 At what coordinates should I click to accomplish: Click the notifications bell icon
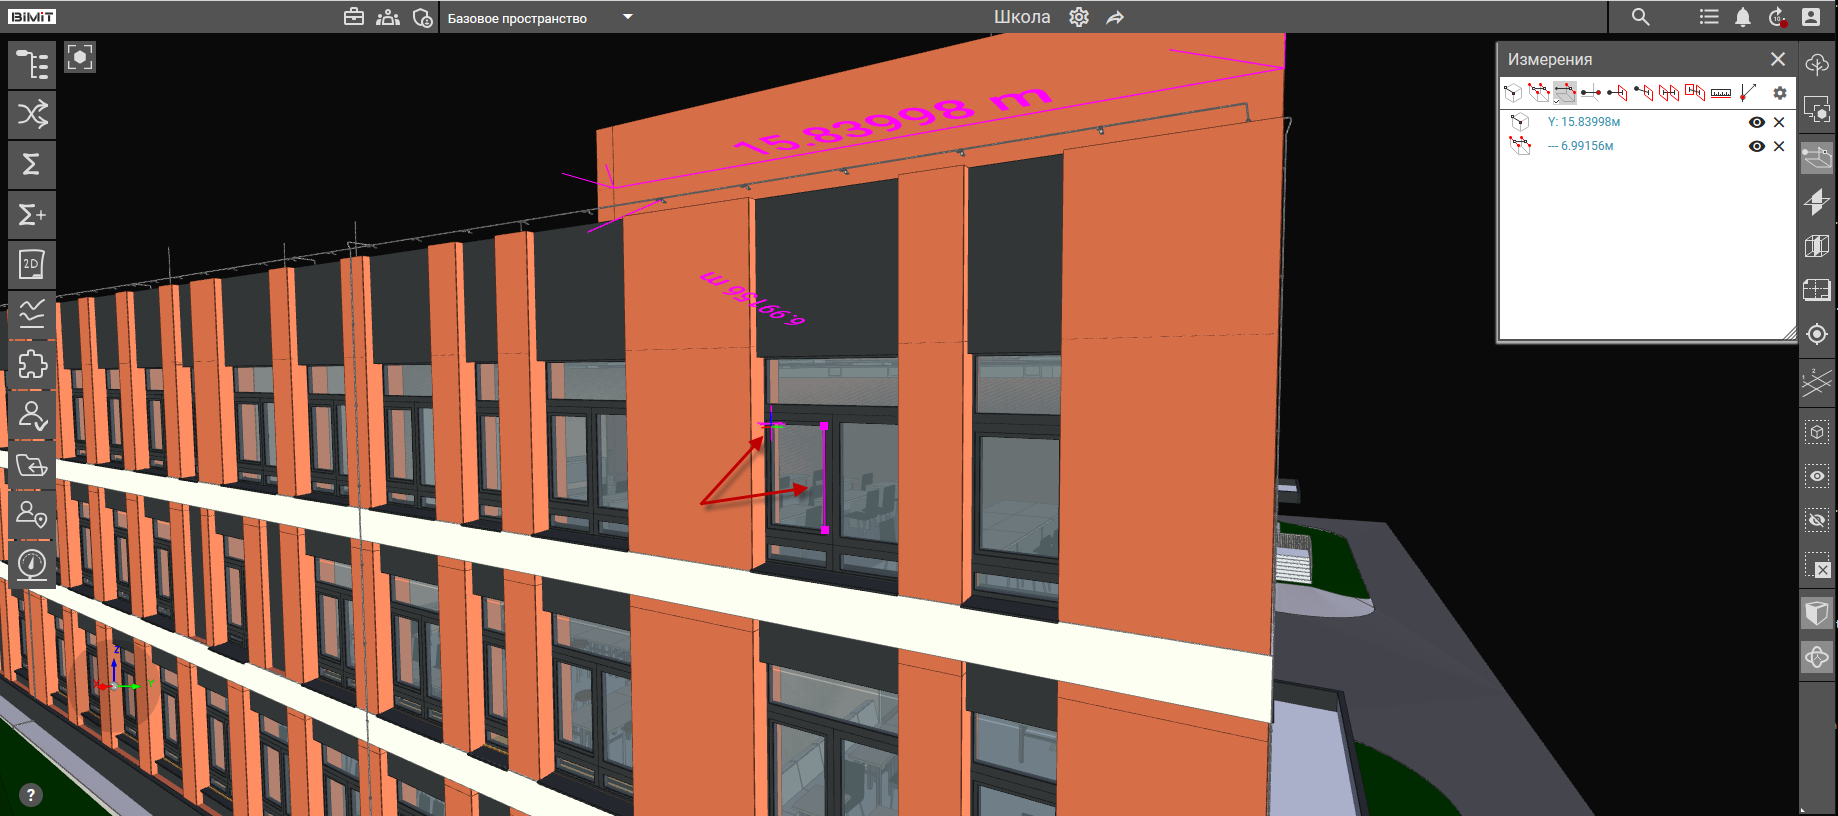point(1742,17)
